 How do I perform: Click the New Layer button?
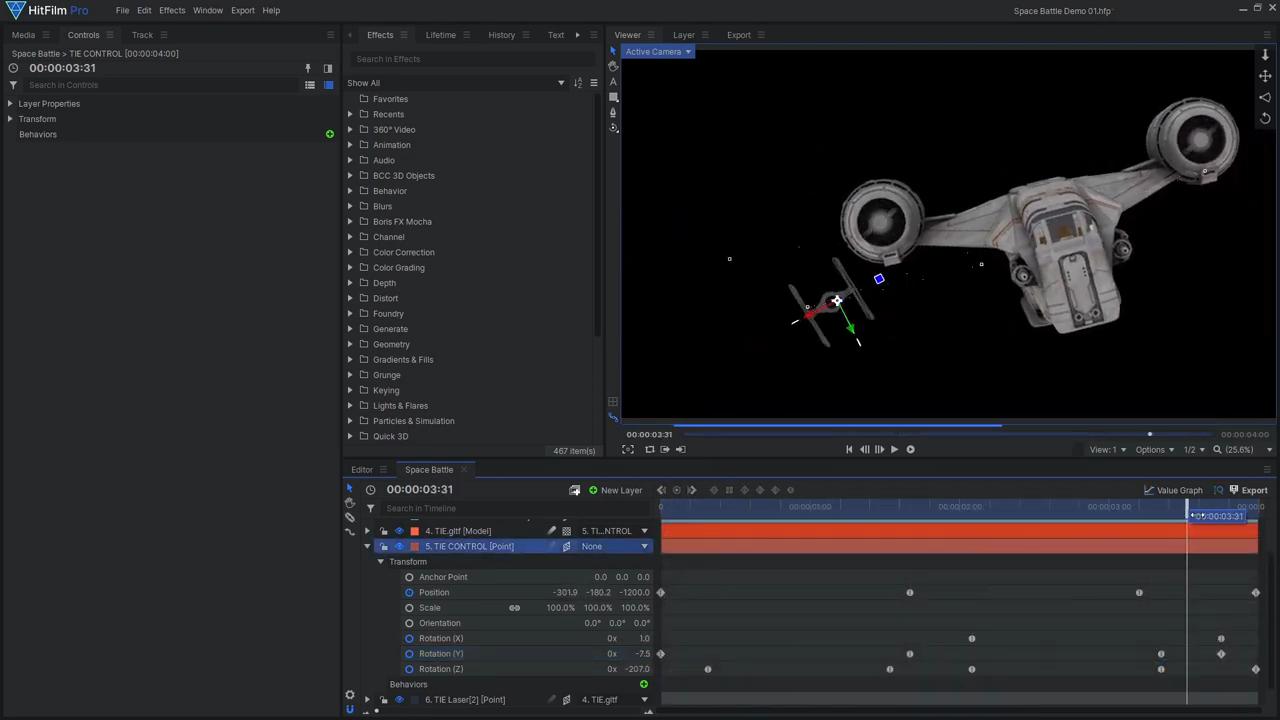(x=615, y=490)
